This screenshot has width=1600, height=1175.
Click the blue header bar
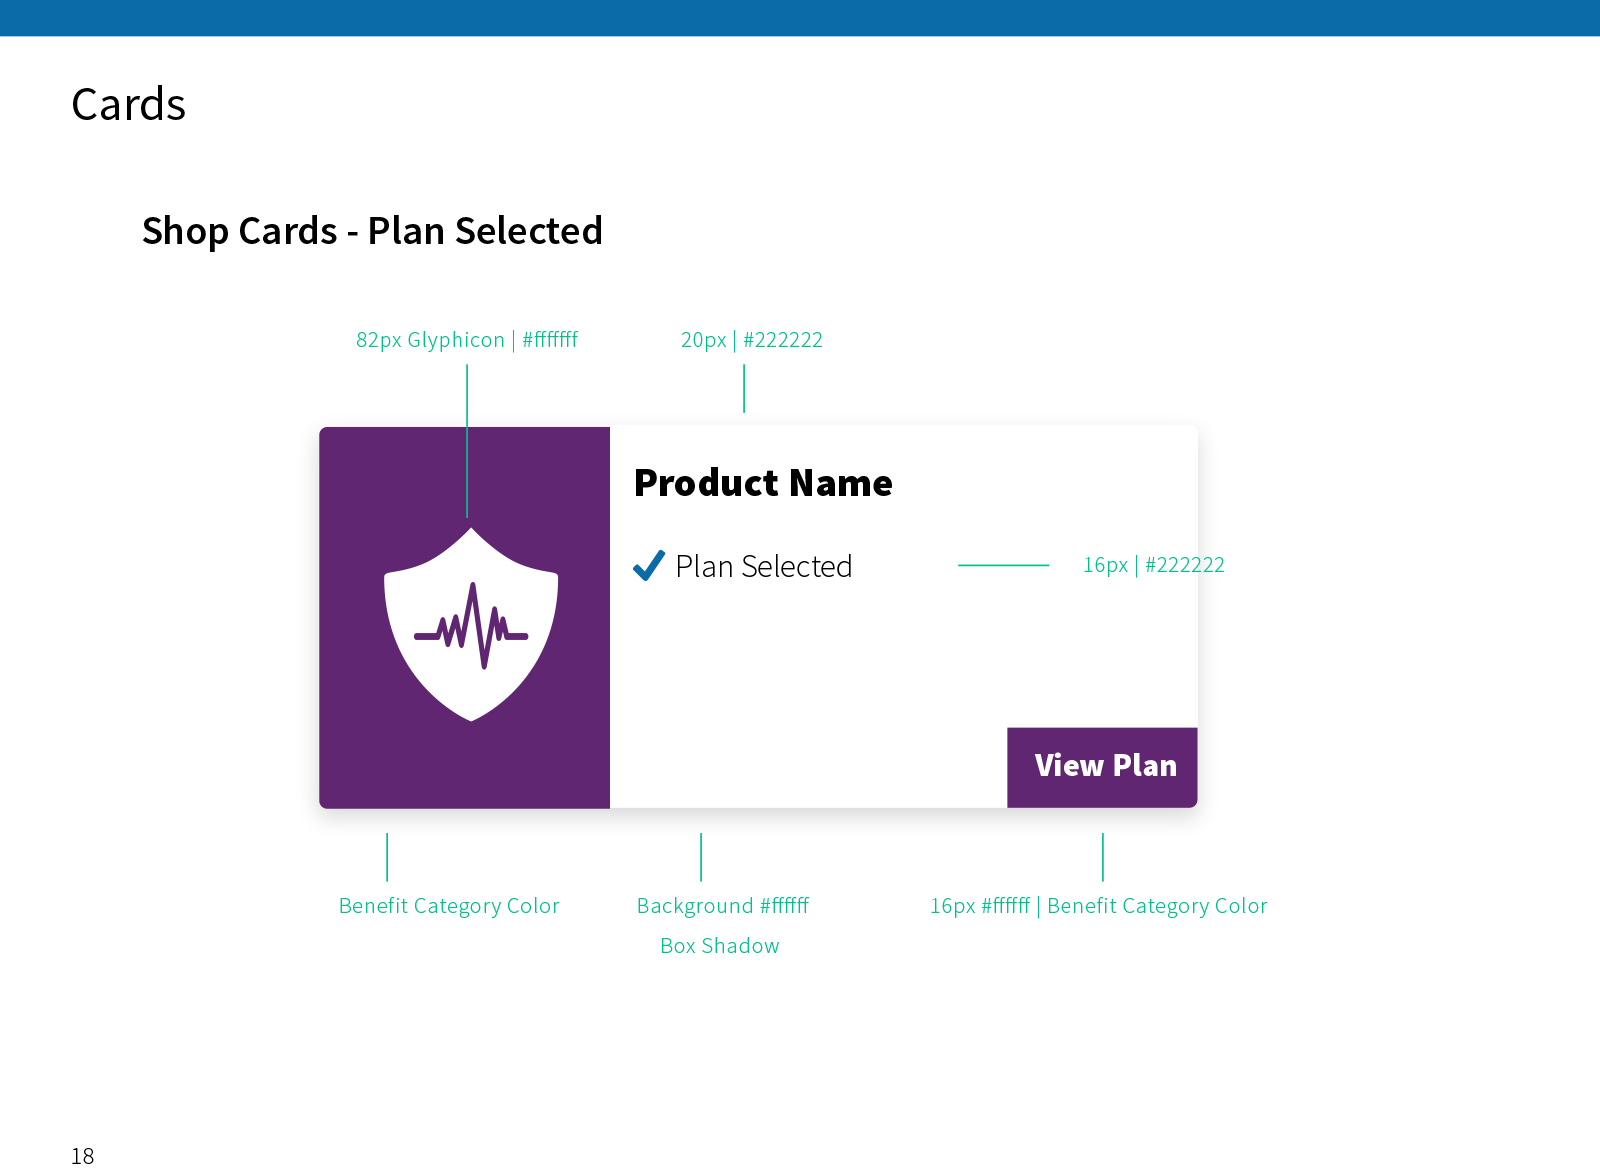point(800,18)
